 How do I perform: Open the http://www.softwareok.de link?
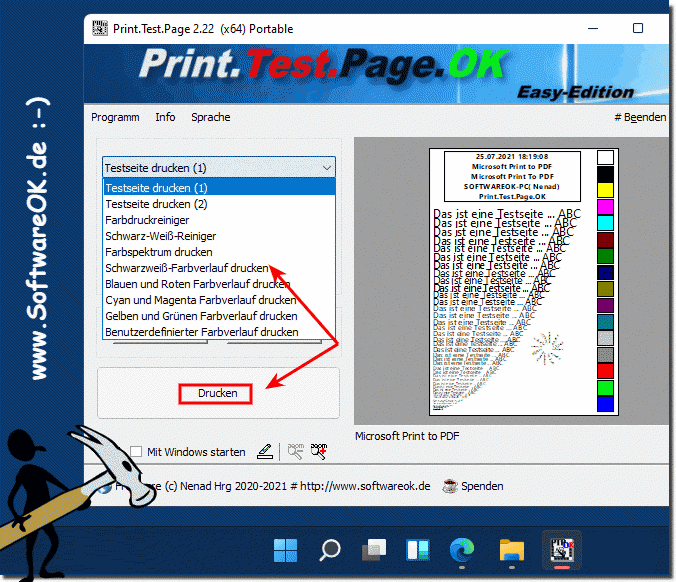tap(365, 486)
